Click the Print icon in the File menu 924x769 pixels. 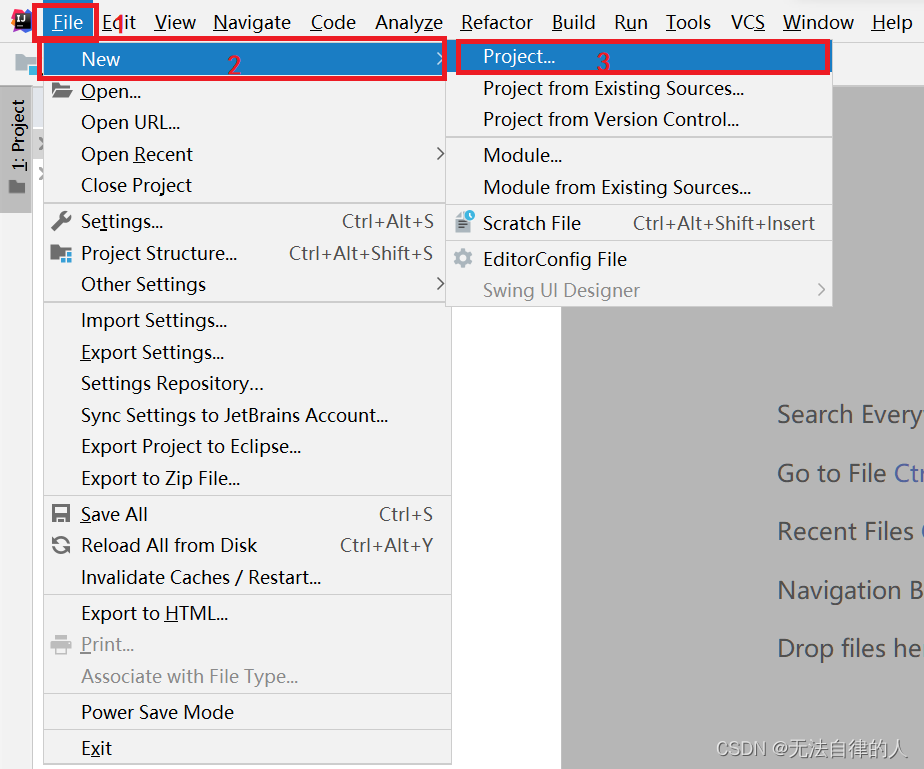pos(61,644)
